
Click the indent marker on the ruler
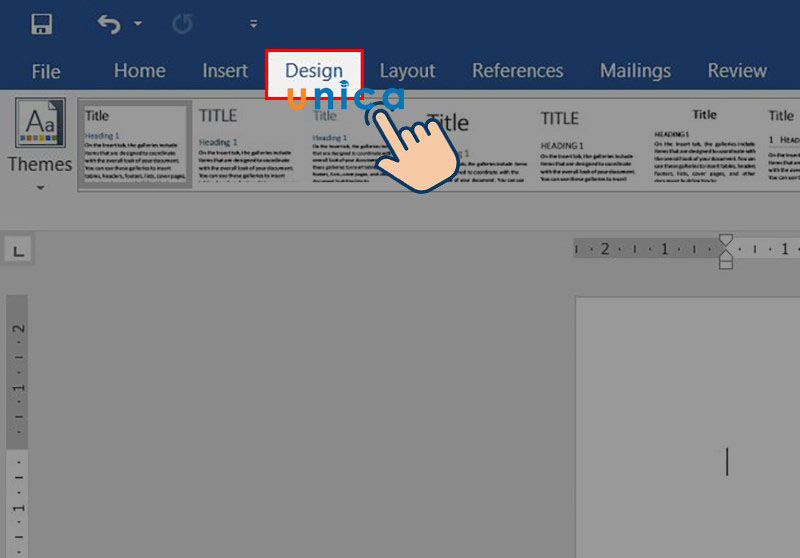click(726, 250)
